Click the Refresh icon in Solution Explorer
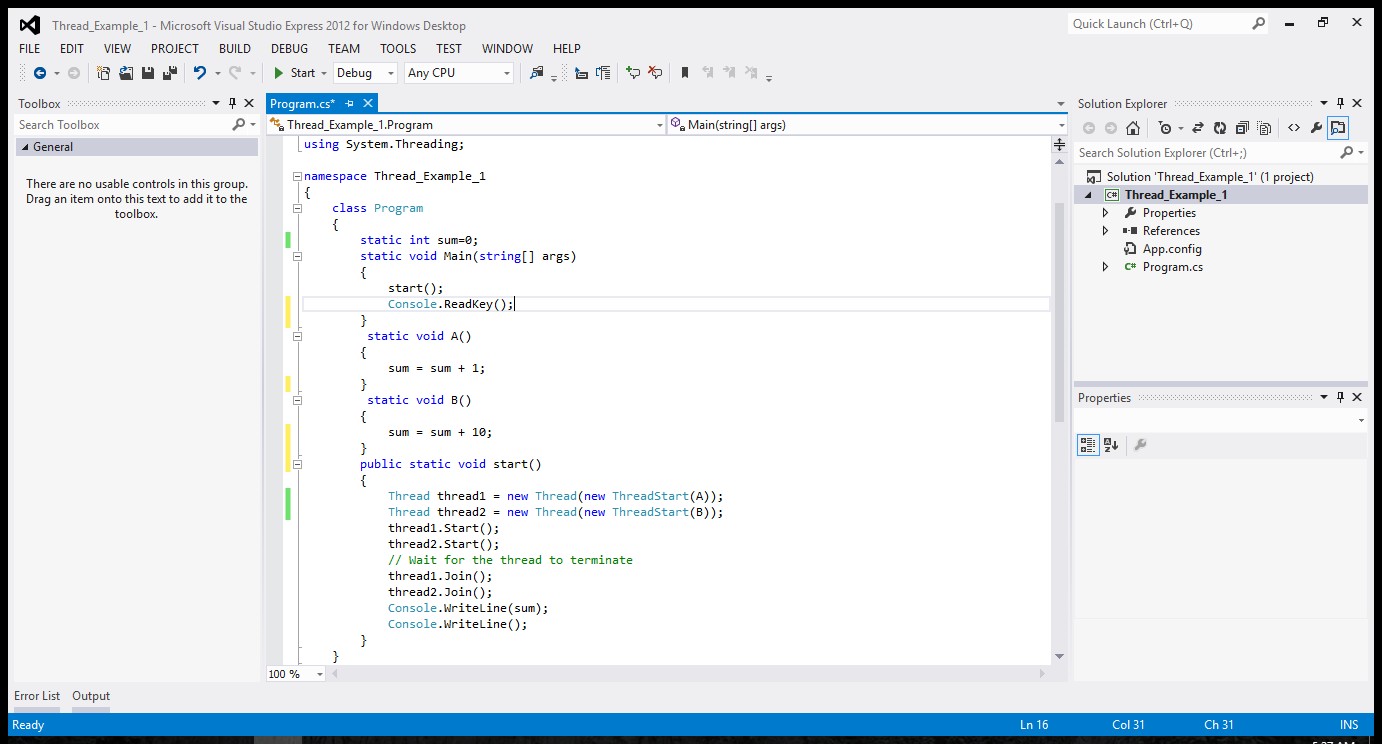 click(x=1220, y=128)
